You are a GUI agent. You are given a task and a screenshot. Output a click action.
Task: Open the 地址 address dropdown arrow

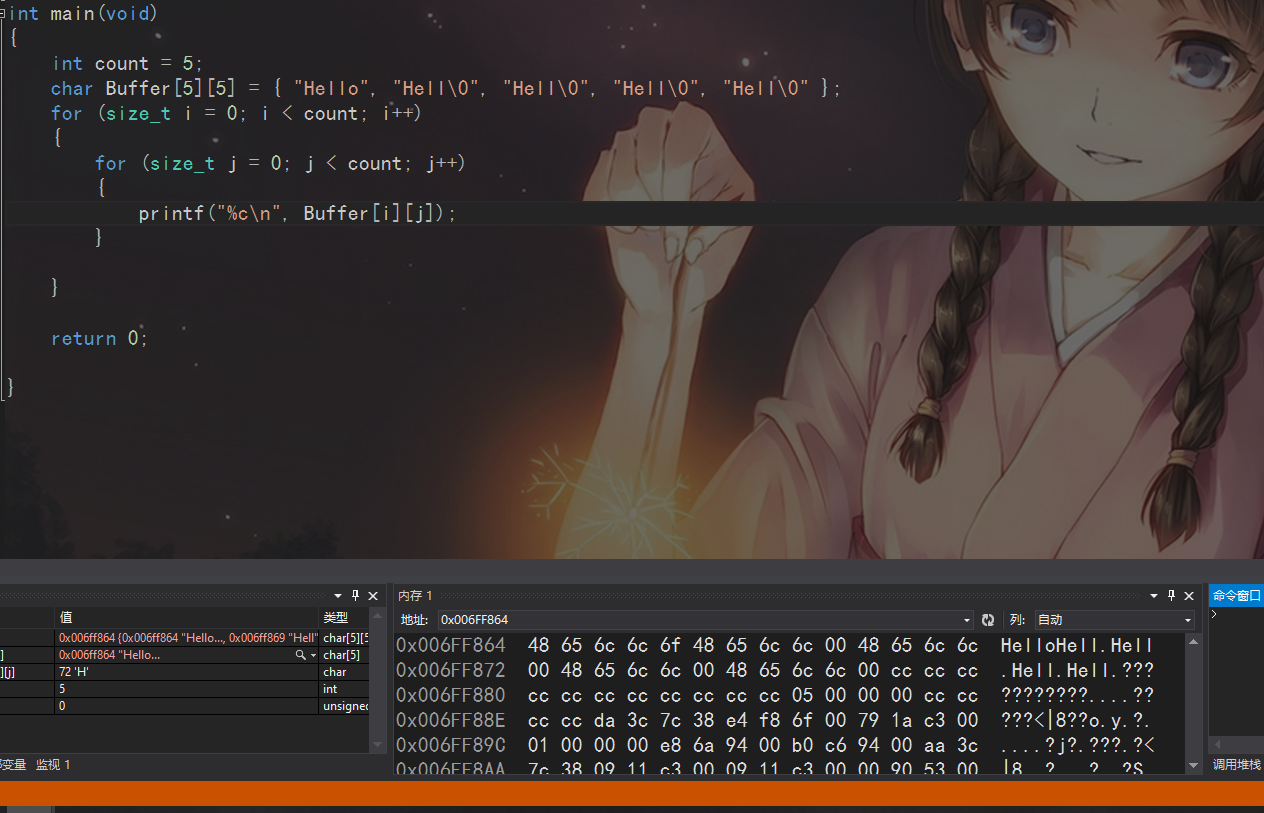point(966,620)
